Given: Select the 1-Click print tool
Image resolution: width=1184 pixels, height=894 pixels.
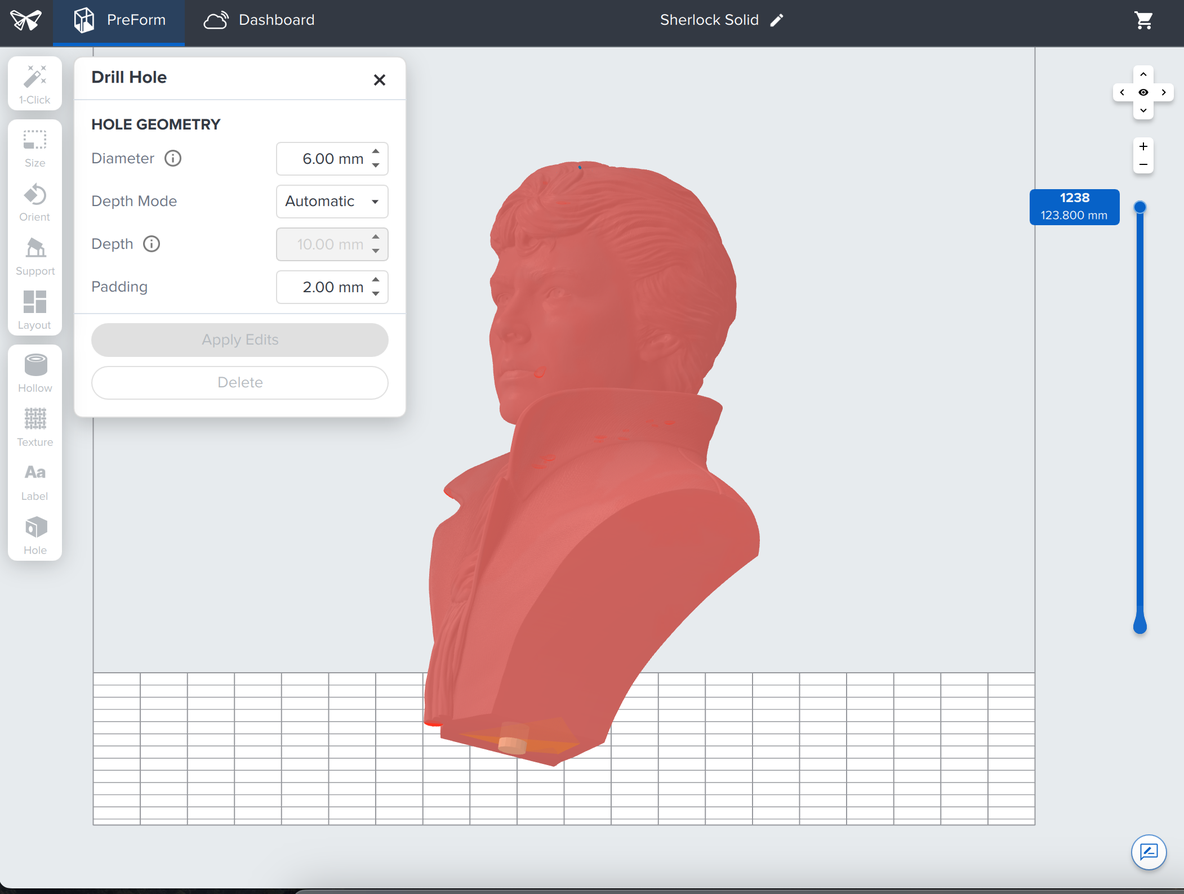Looking at the screenshot, I should click(x=34, y=84).
